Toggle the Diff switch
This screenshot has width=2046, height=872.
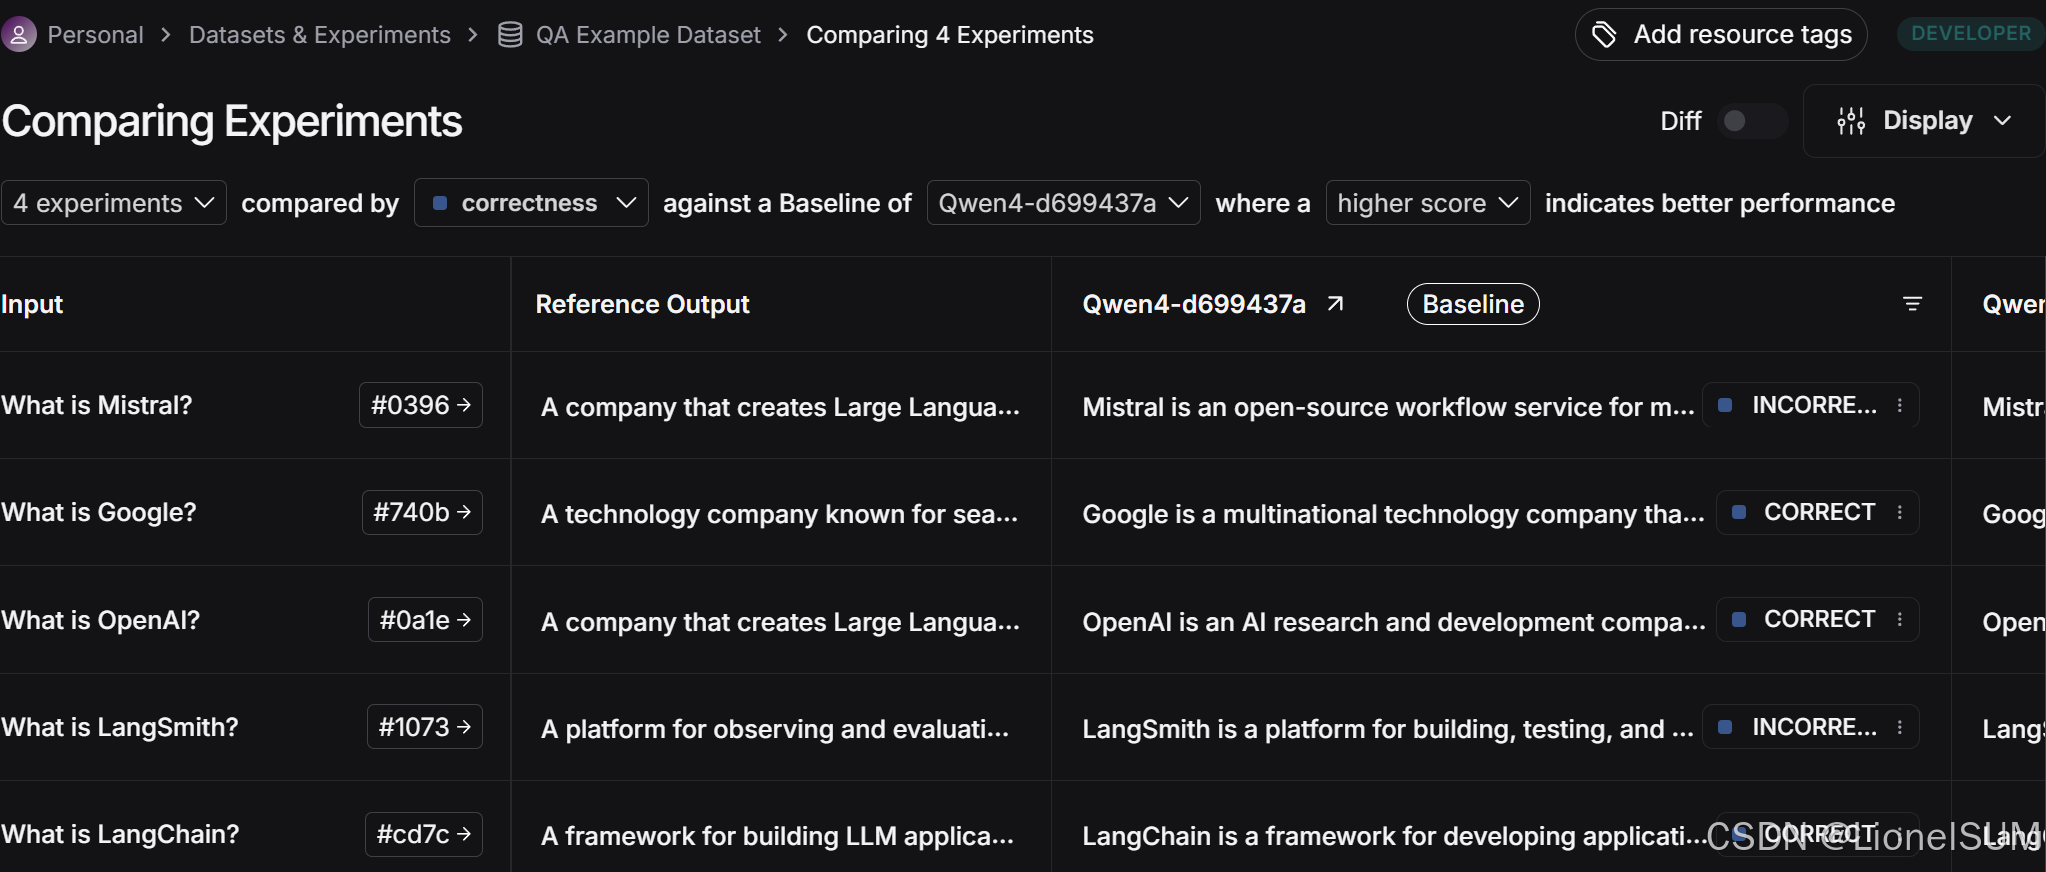tap(1751, 121)
